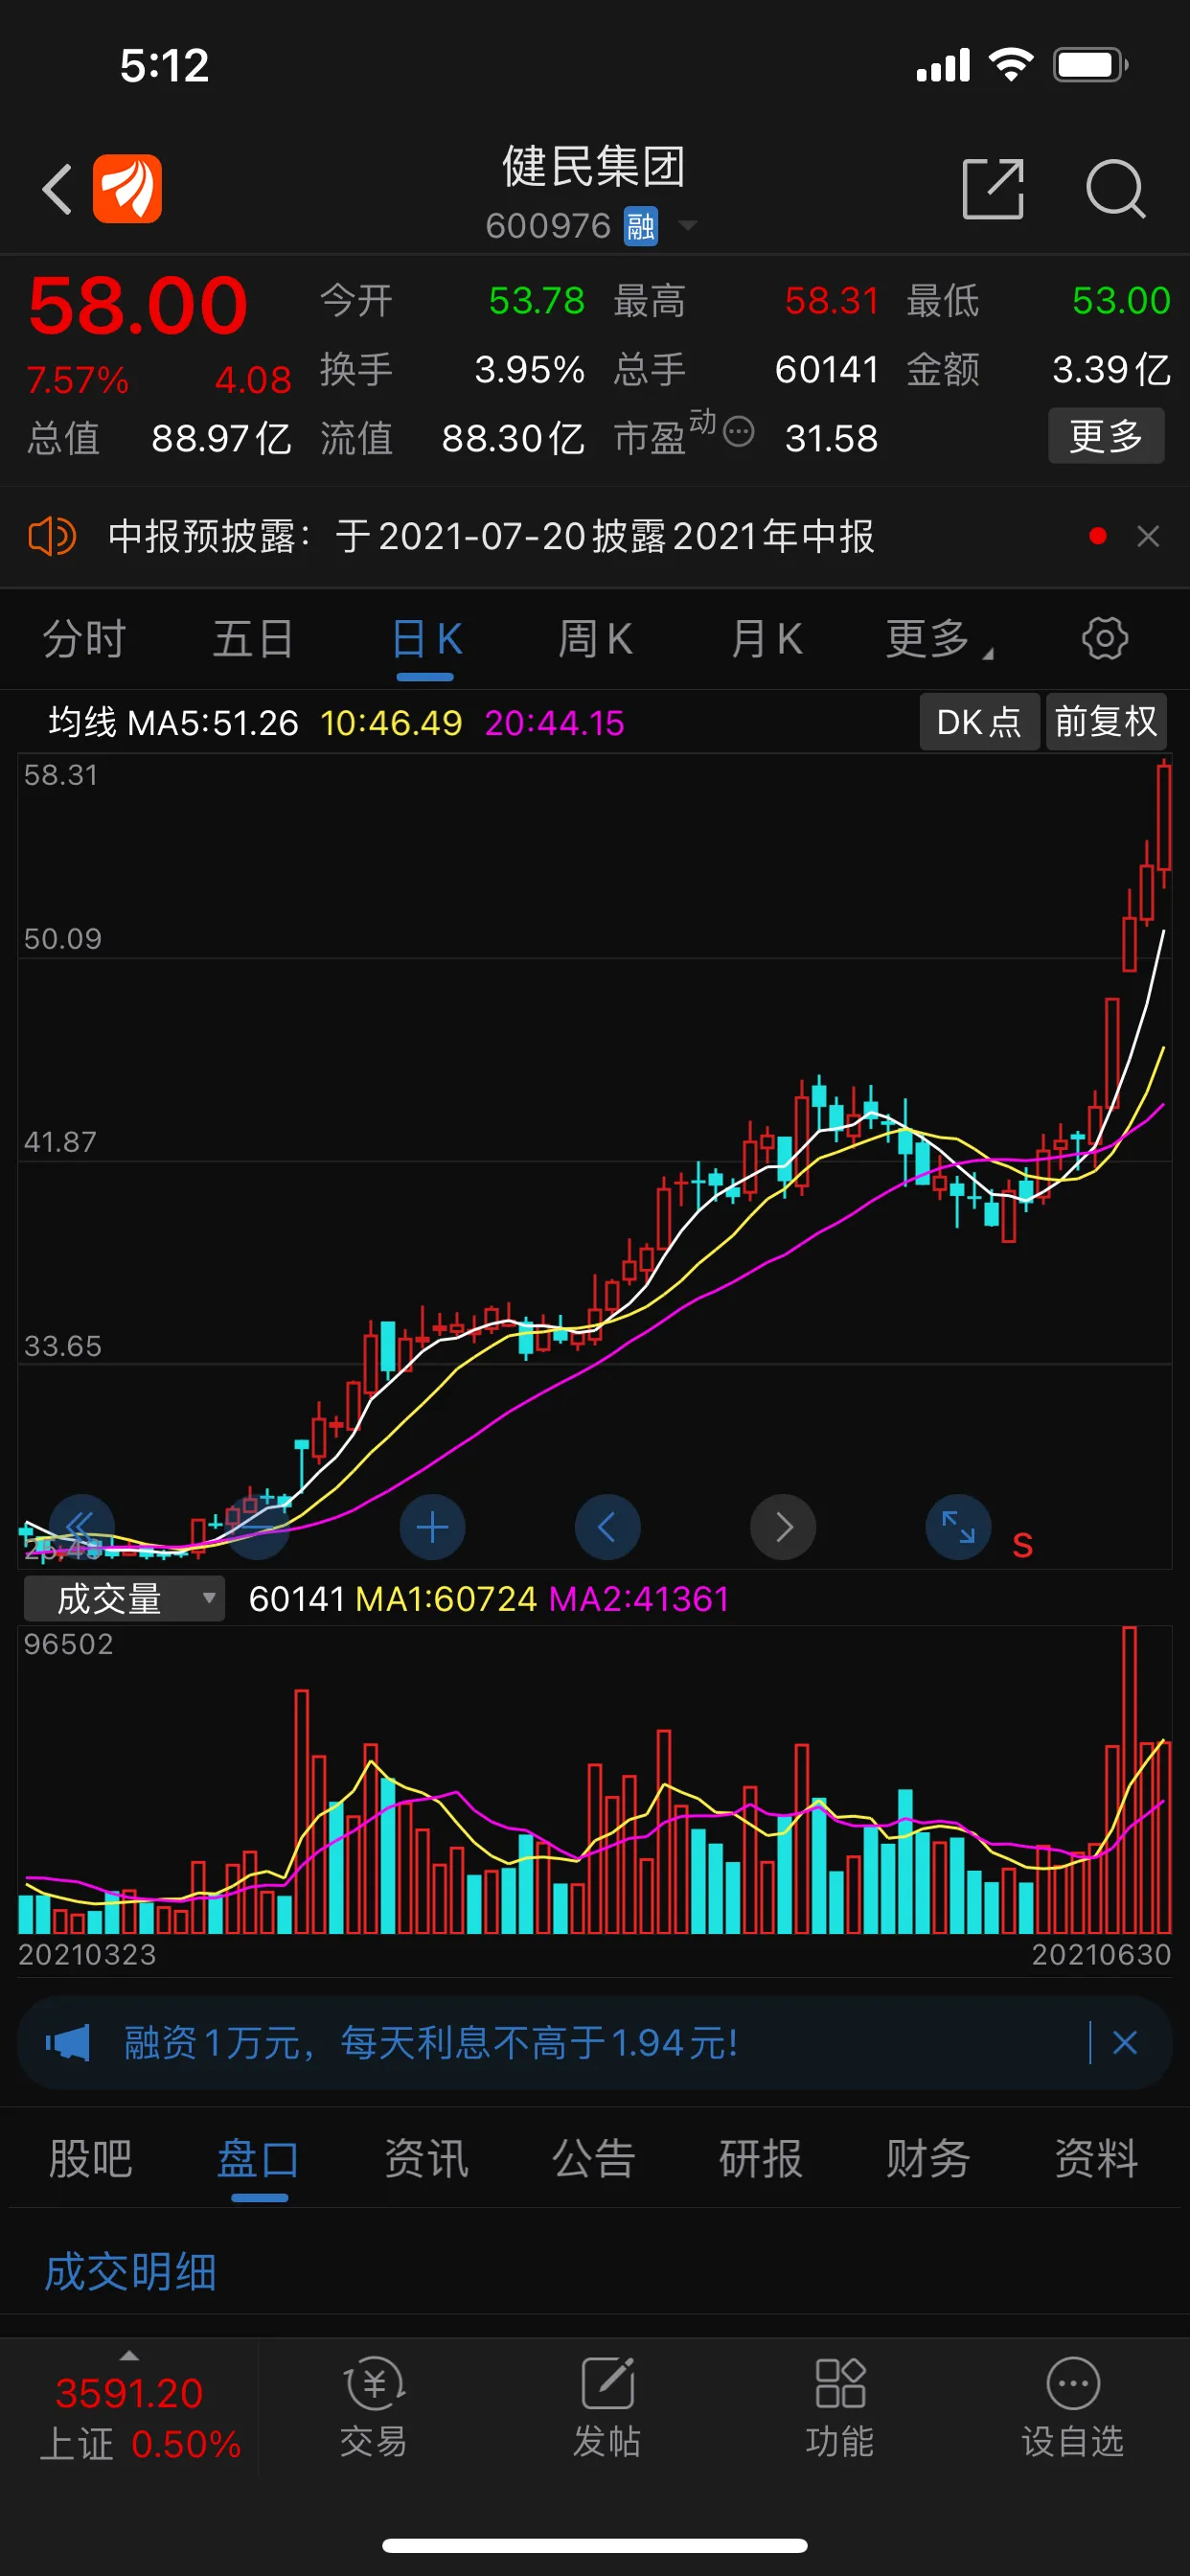Tap the tallest red volume bar

1129,1780
